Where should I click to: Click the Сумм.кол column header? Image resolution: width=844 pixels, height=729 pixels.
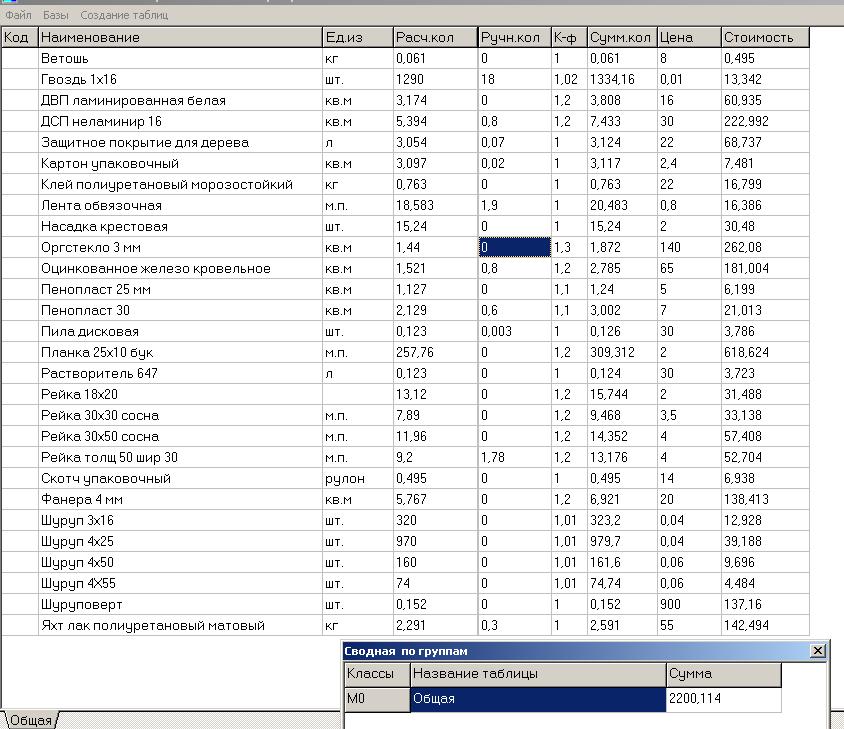(x=622, y=37)
